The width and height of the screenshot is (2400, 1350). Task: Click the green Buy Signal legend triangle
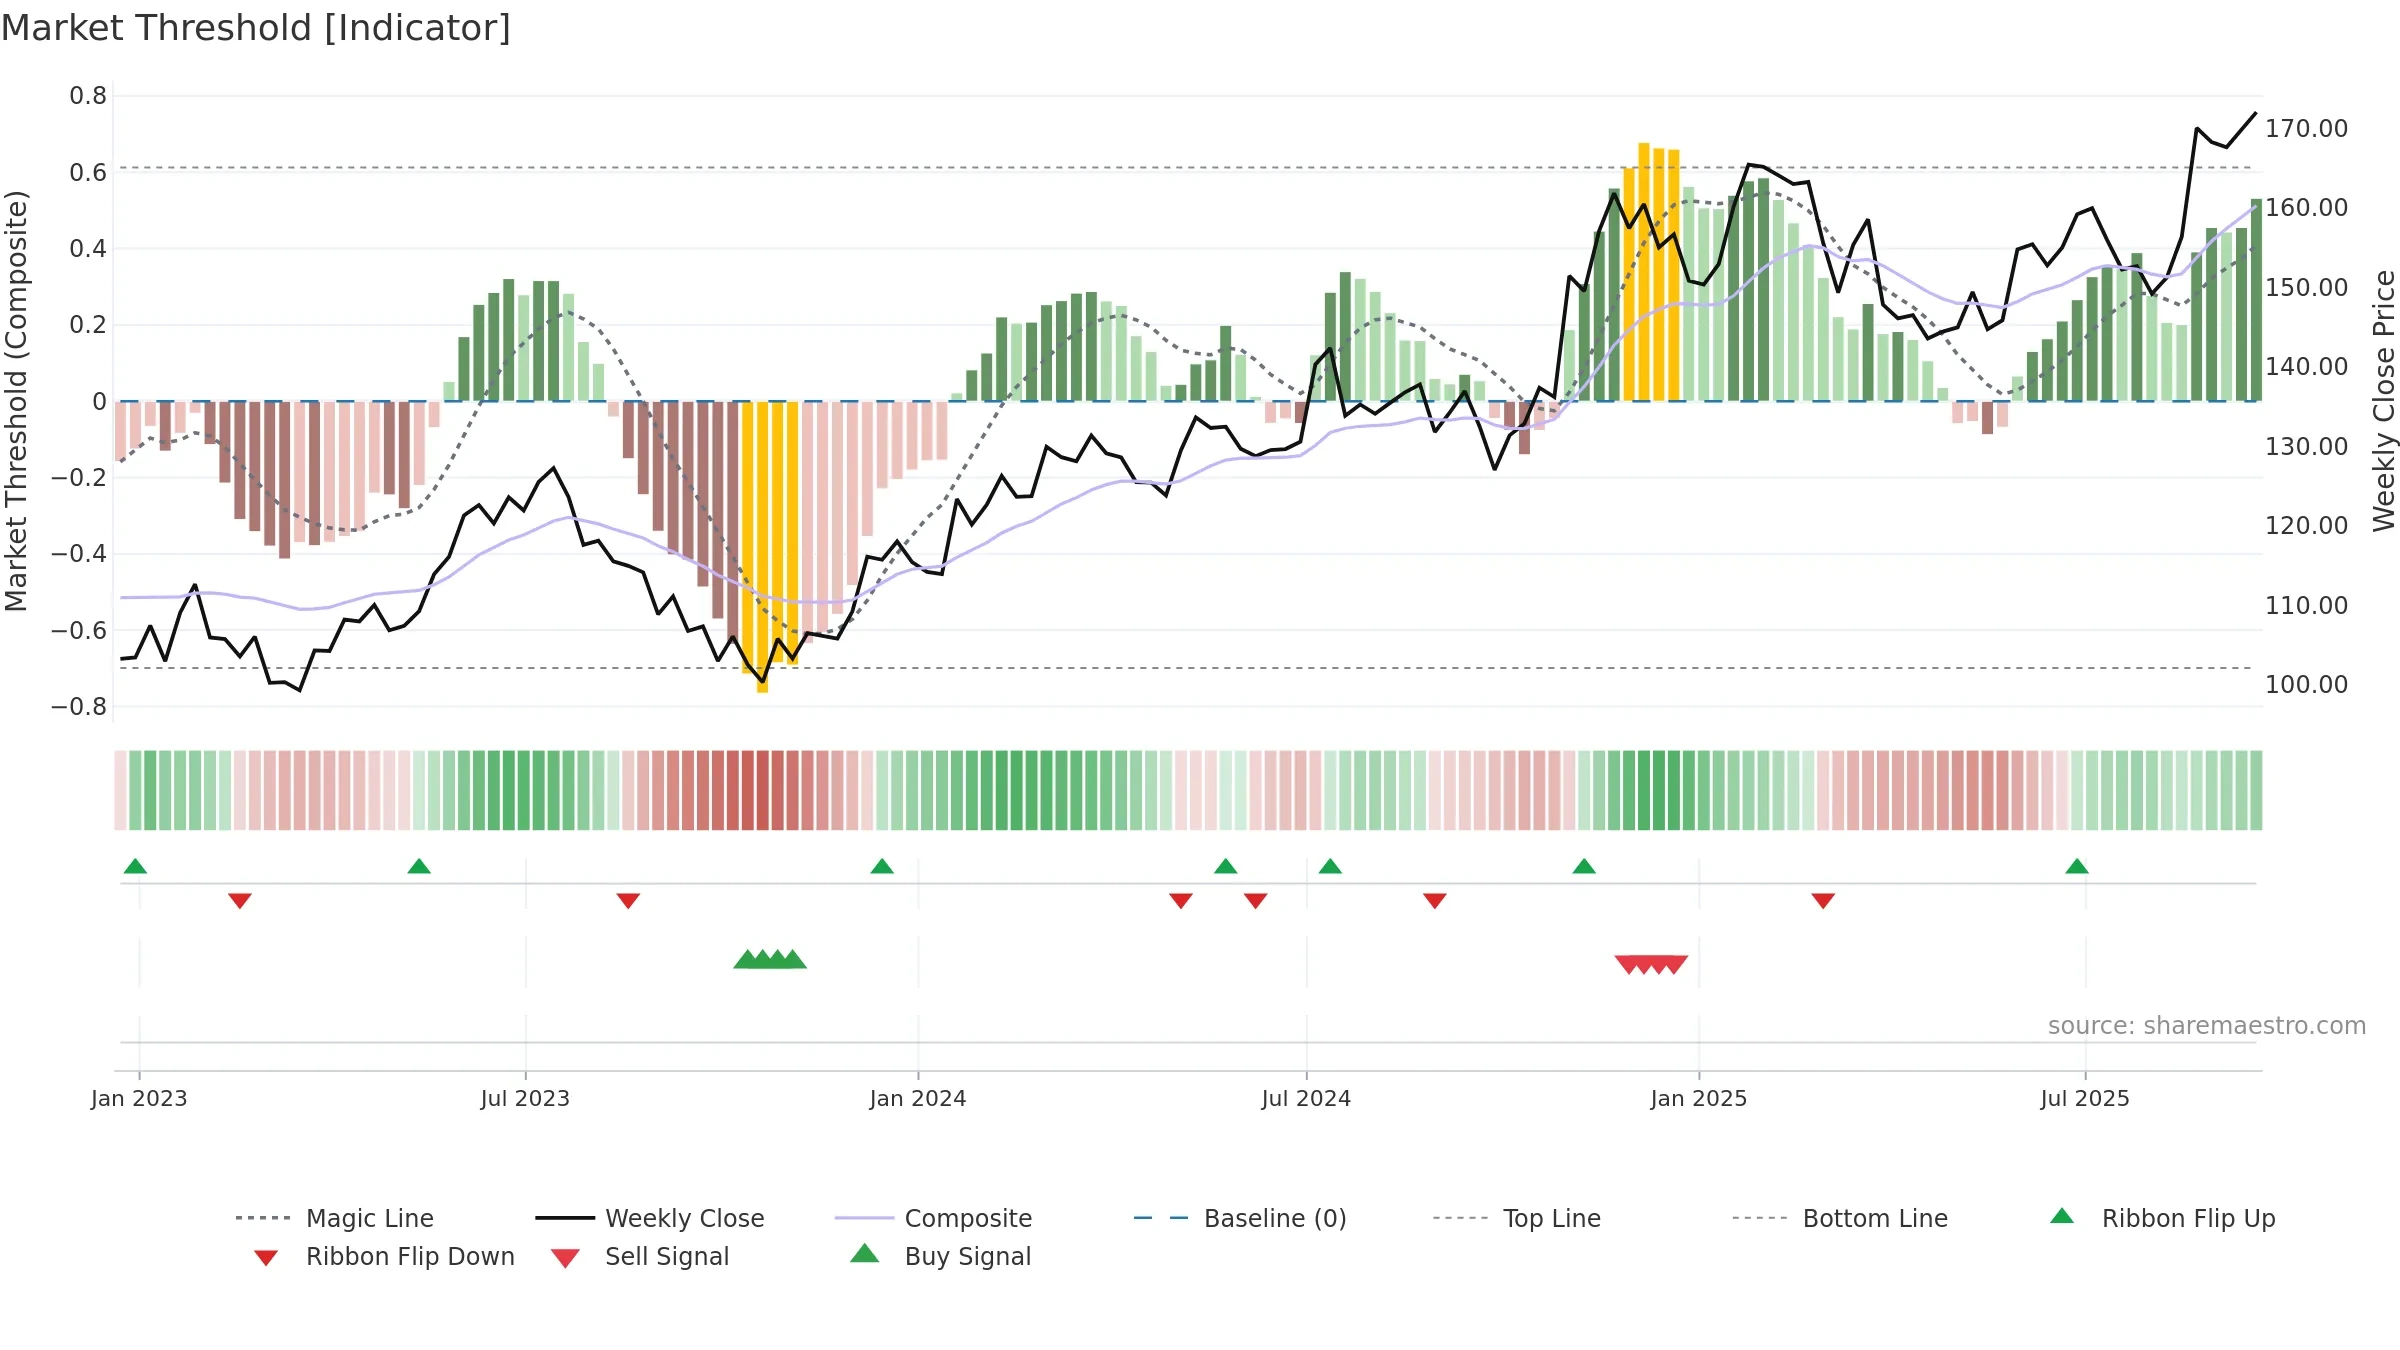click(865, 1253)
